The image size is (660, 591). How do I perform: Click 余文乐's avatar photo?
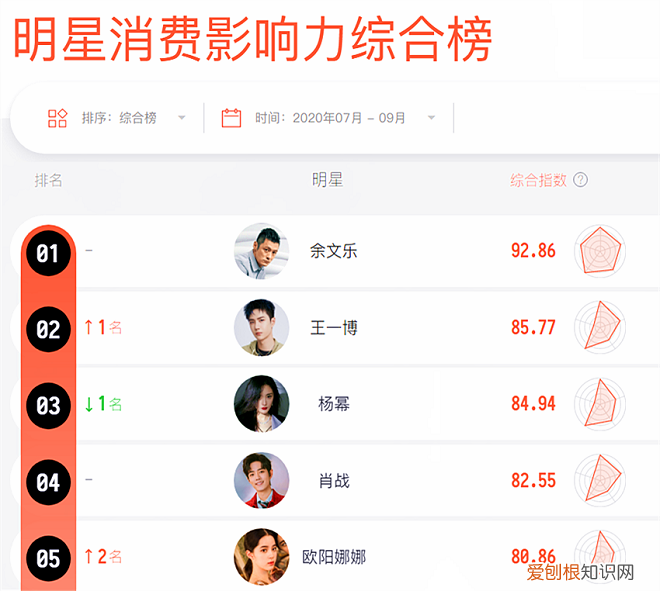(261, 251)
